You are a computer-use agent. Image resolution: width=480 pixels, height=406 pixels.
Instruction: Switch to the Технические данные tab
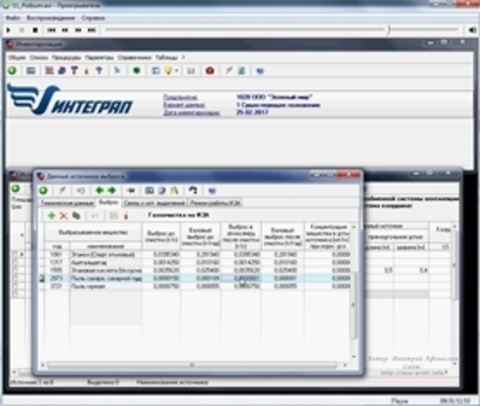click(67, 203)
